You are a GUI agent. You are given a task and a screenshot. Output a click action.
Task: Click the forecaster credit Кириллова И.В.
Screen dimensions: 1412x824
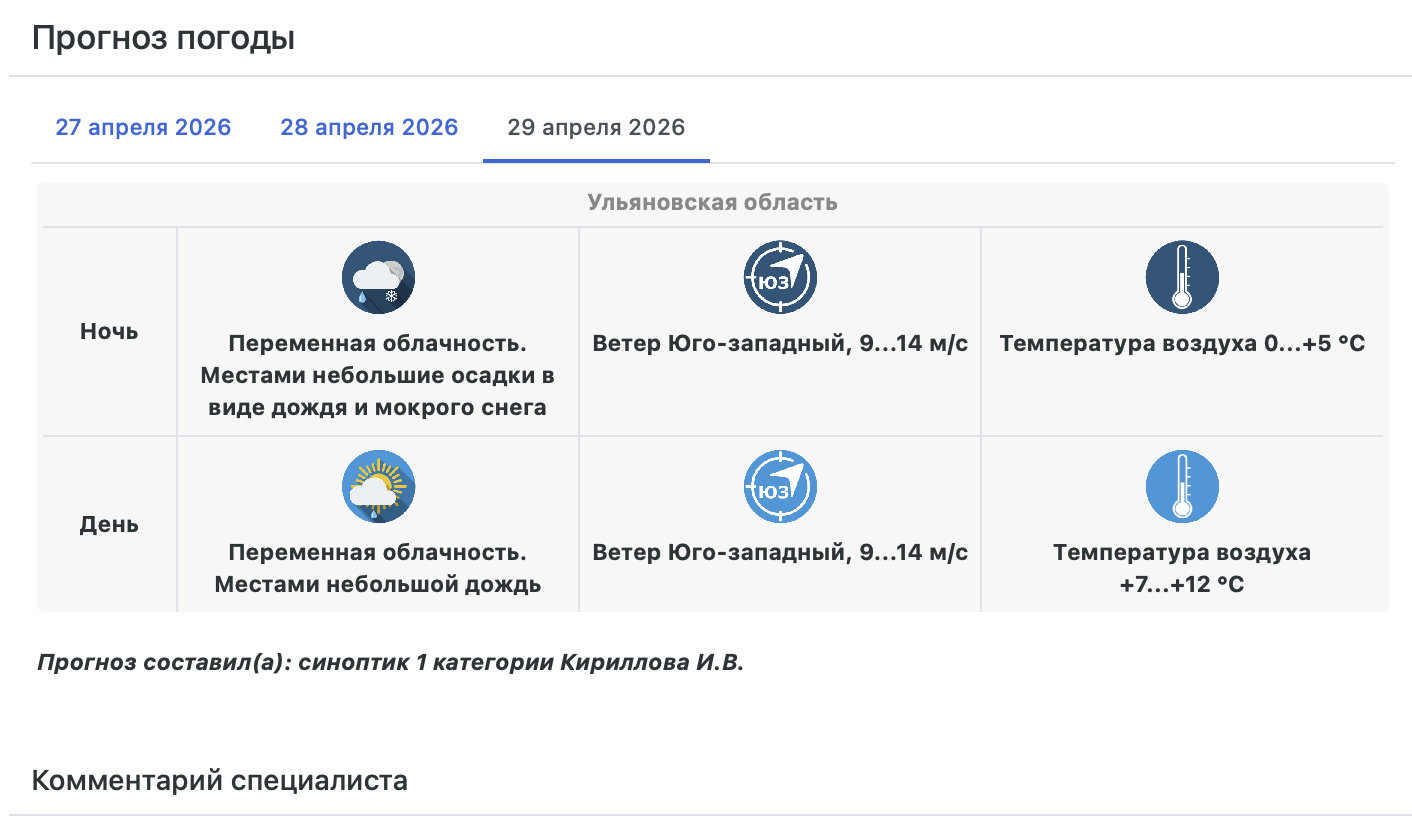pyautogui.click(x=390, y=663)
